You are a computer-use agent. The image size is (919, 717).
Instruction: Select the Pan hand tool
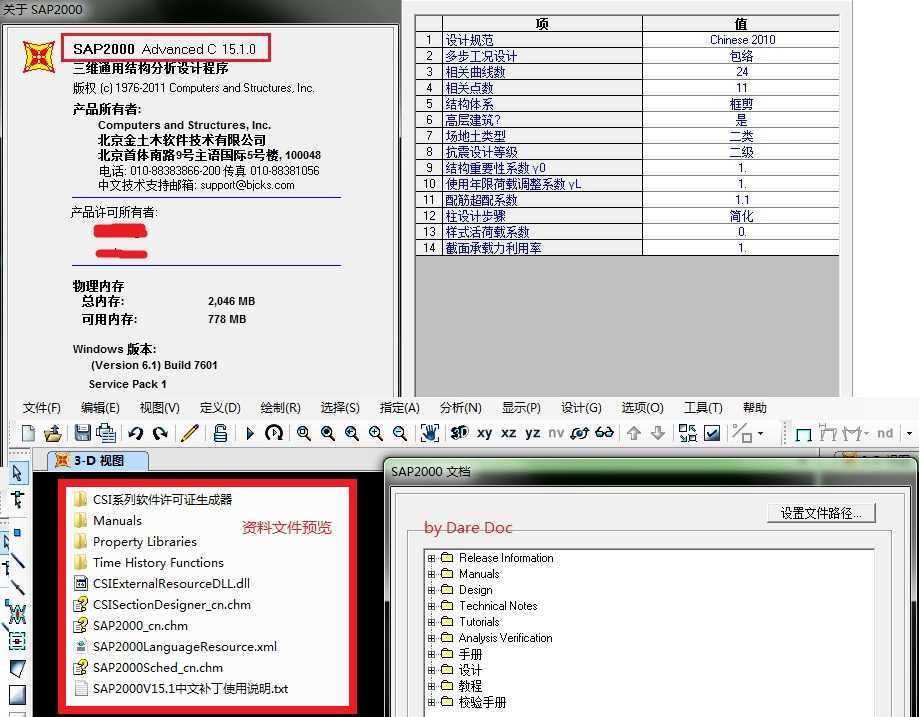pos(430,433)
